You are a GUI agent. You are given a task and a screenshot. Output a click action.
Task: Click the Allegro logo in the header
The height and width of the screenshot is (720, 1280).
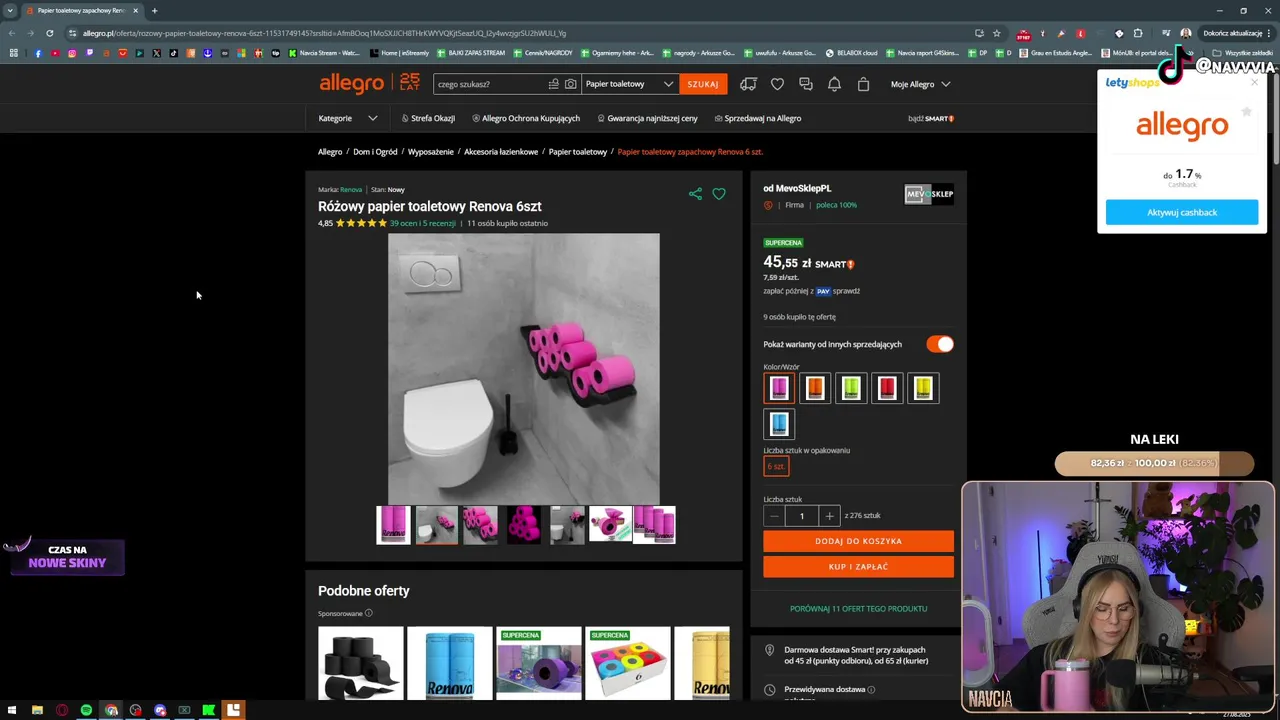(351, 84)
